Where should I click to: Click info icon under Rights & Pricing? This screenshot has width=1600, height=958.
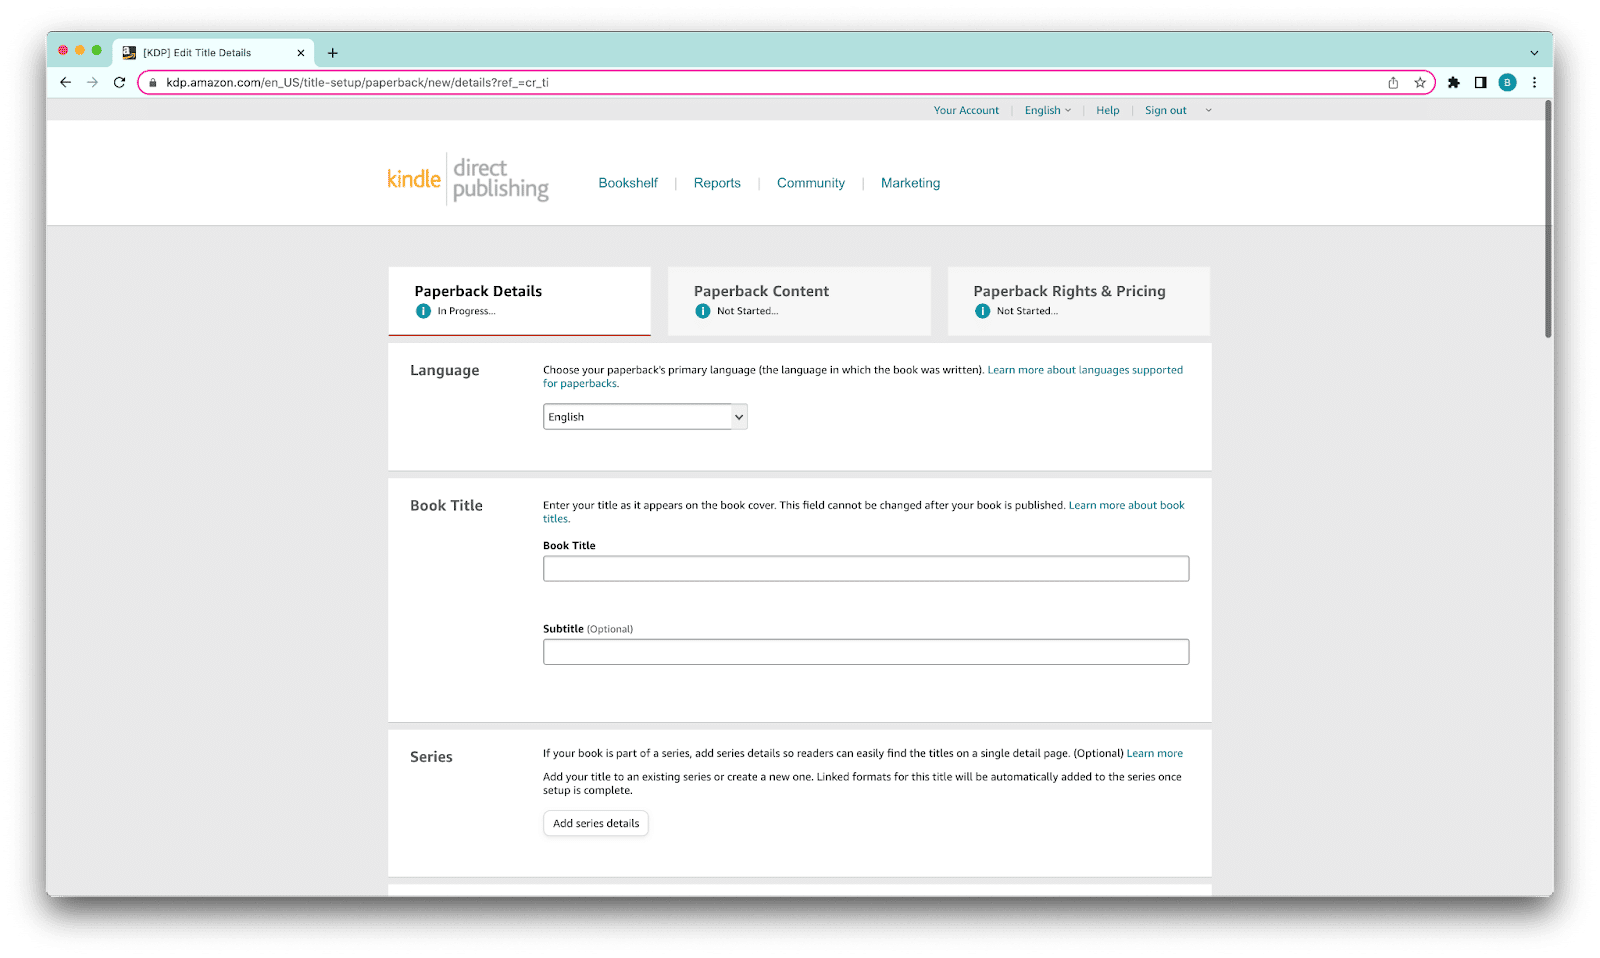pos(982,311)
